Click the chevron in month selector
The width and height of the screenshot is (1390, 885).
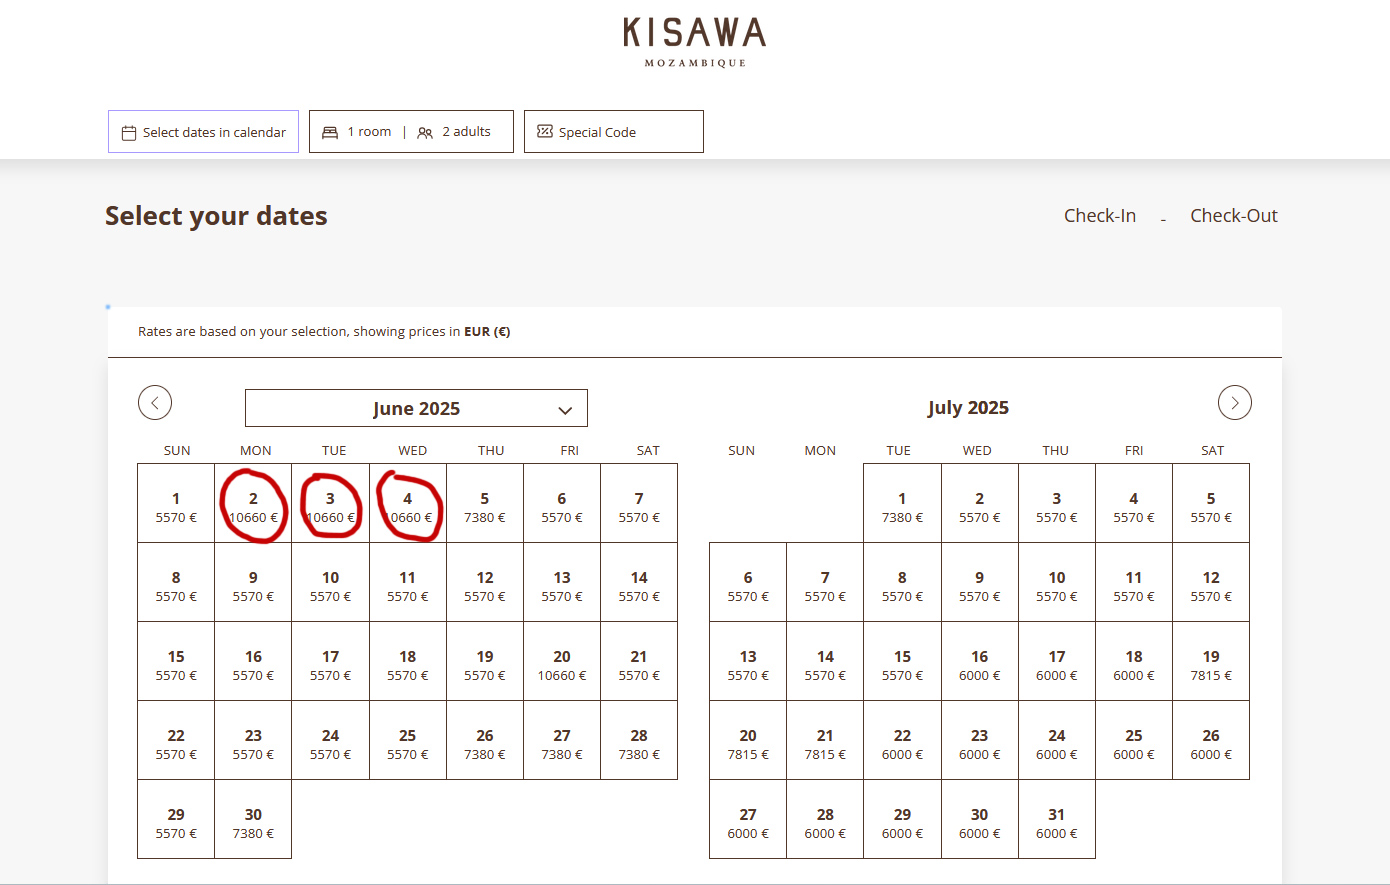[565, 410]
